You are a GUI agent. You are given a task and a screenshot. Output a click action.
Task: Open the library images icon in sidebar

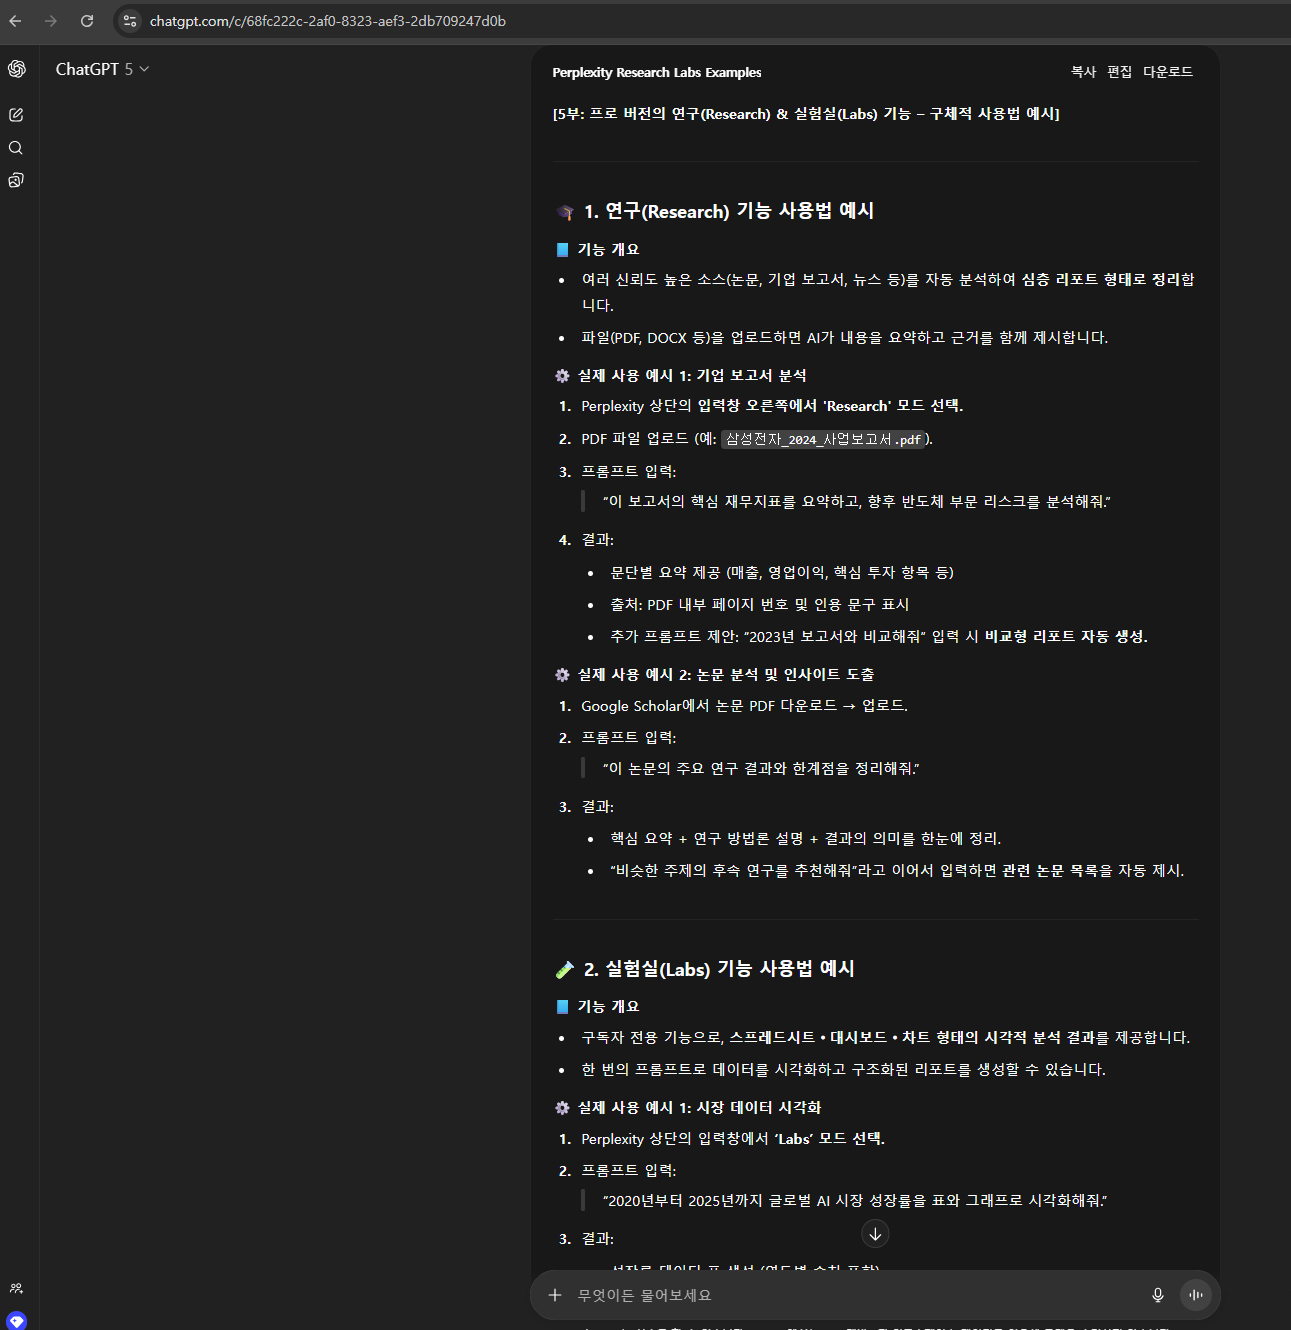[16, 181]
